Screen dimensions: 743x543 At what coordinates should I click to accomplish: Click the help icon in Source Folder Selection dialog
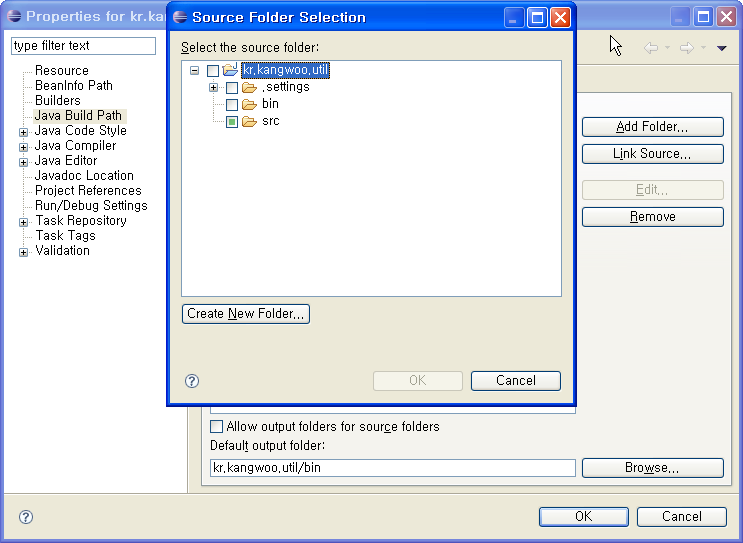coord(192,381)
